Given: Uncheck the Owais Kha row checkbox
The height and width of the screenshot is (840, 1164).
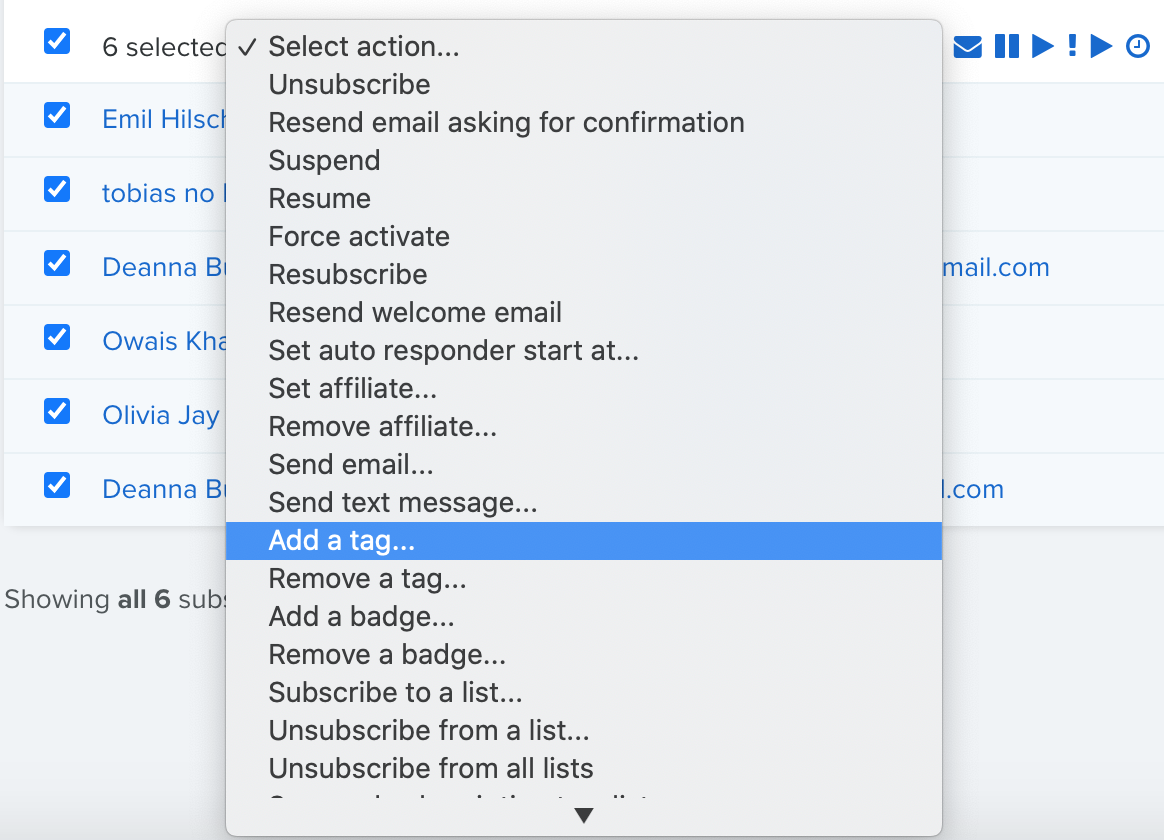Looking at the screenshot, I should pos(57,338).
